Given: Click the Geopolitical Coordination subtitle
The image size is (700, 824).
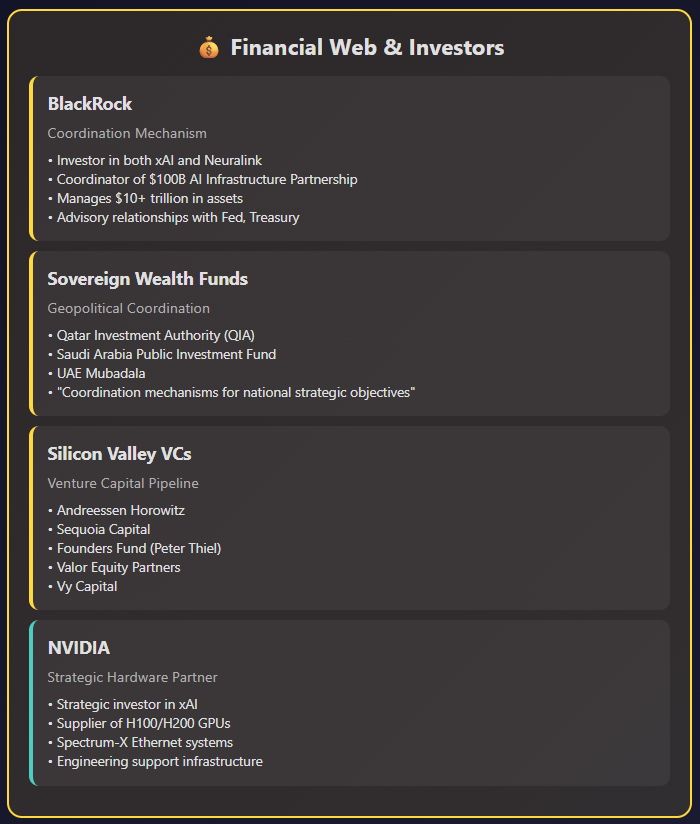Looking at the screenshot, I should coord(128,308).
